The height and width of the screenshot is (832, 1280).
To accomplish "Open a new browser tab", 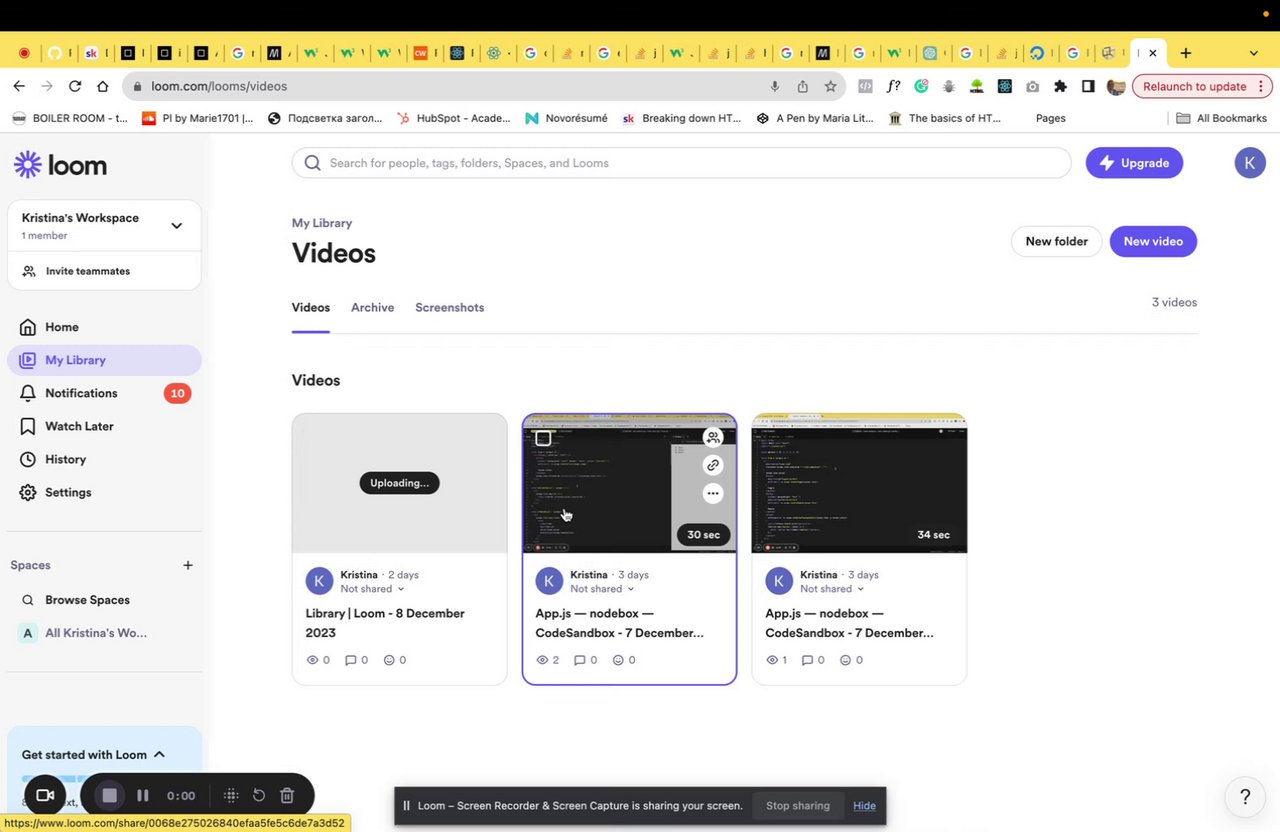I will 1186,53.
